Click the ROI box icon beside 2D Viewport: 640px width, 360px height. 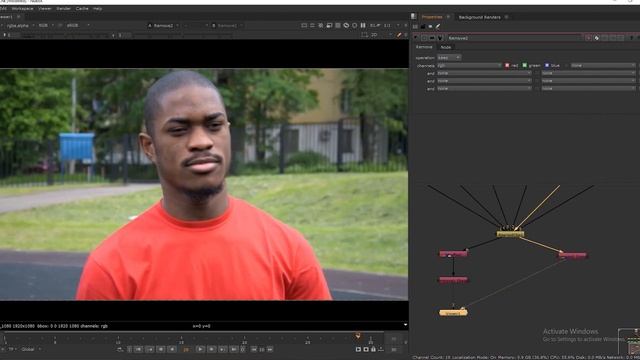click(364, 35)
